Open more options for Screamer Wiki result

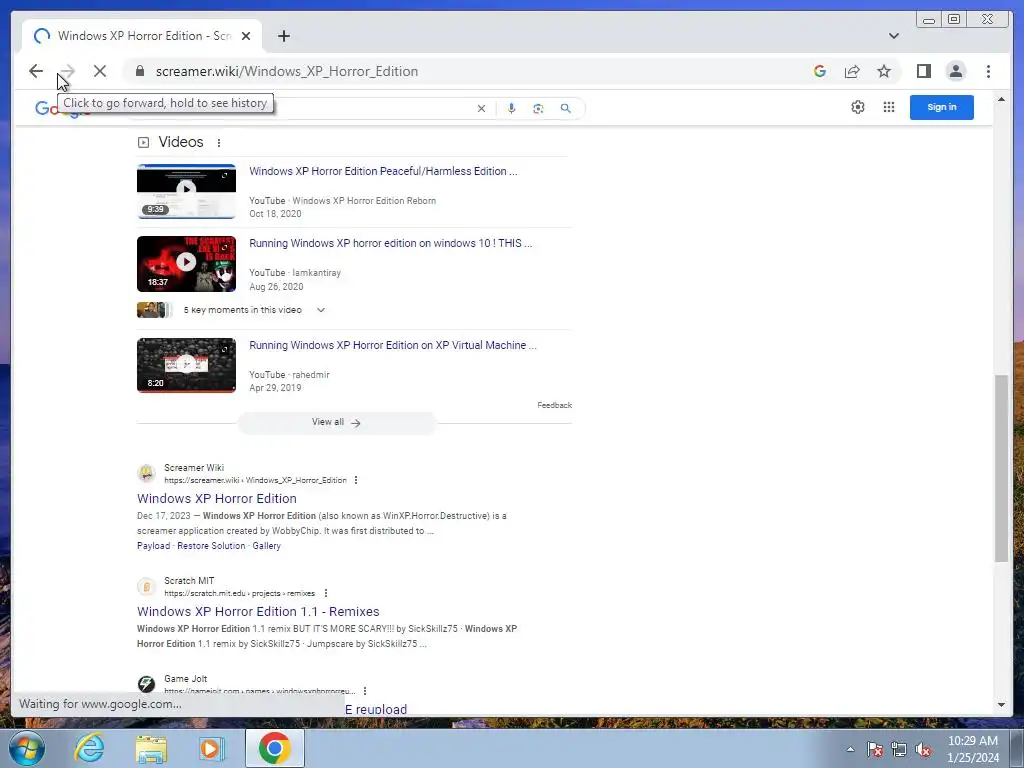click(356, 480)
